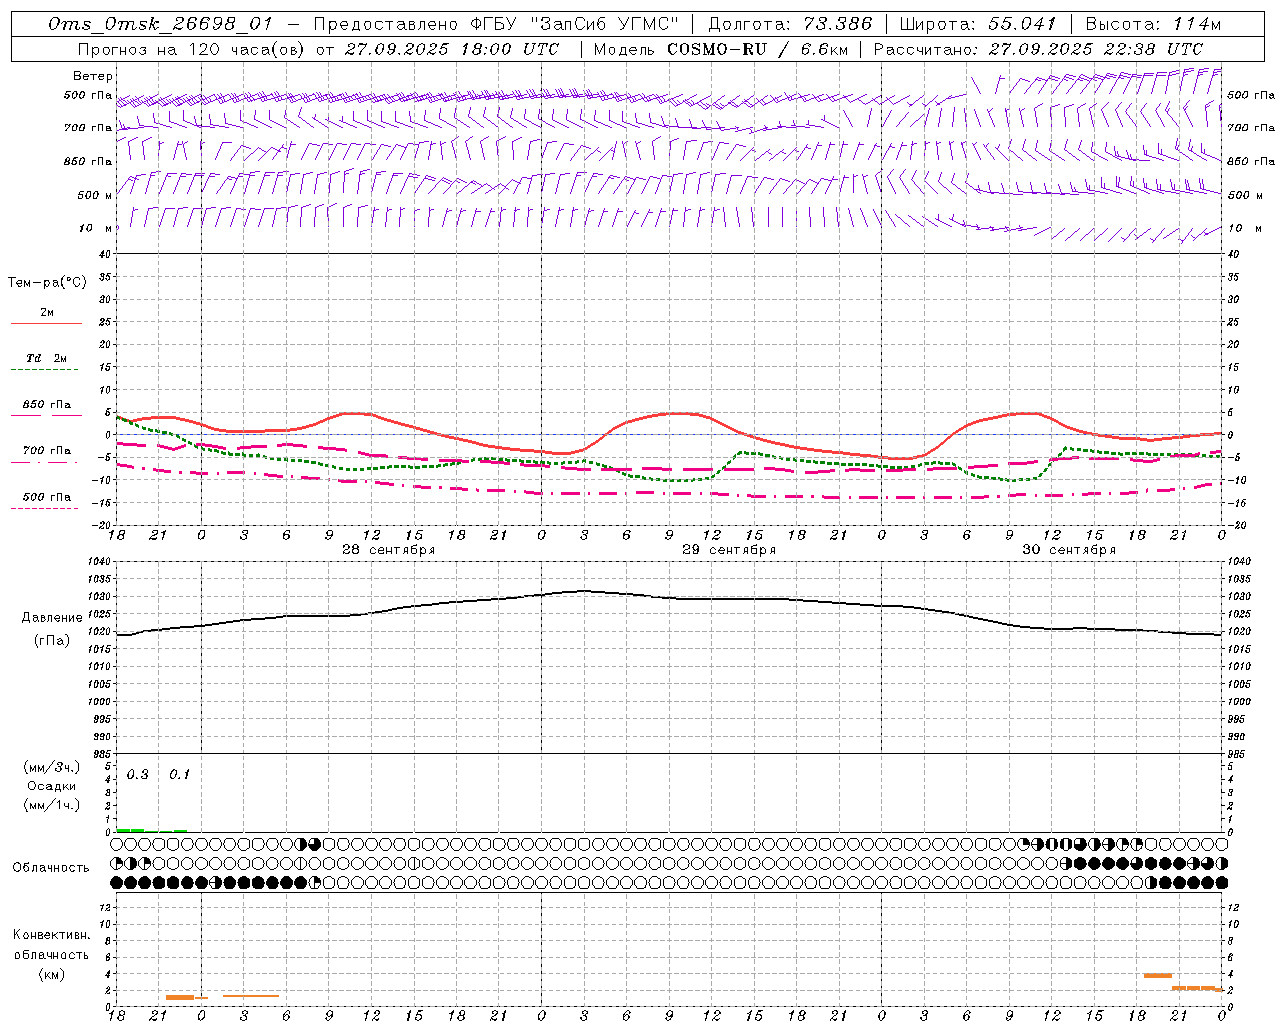
Task: Click the Td 2м dew point legend entry
Action: (47, 358)
